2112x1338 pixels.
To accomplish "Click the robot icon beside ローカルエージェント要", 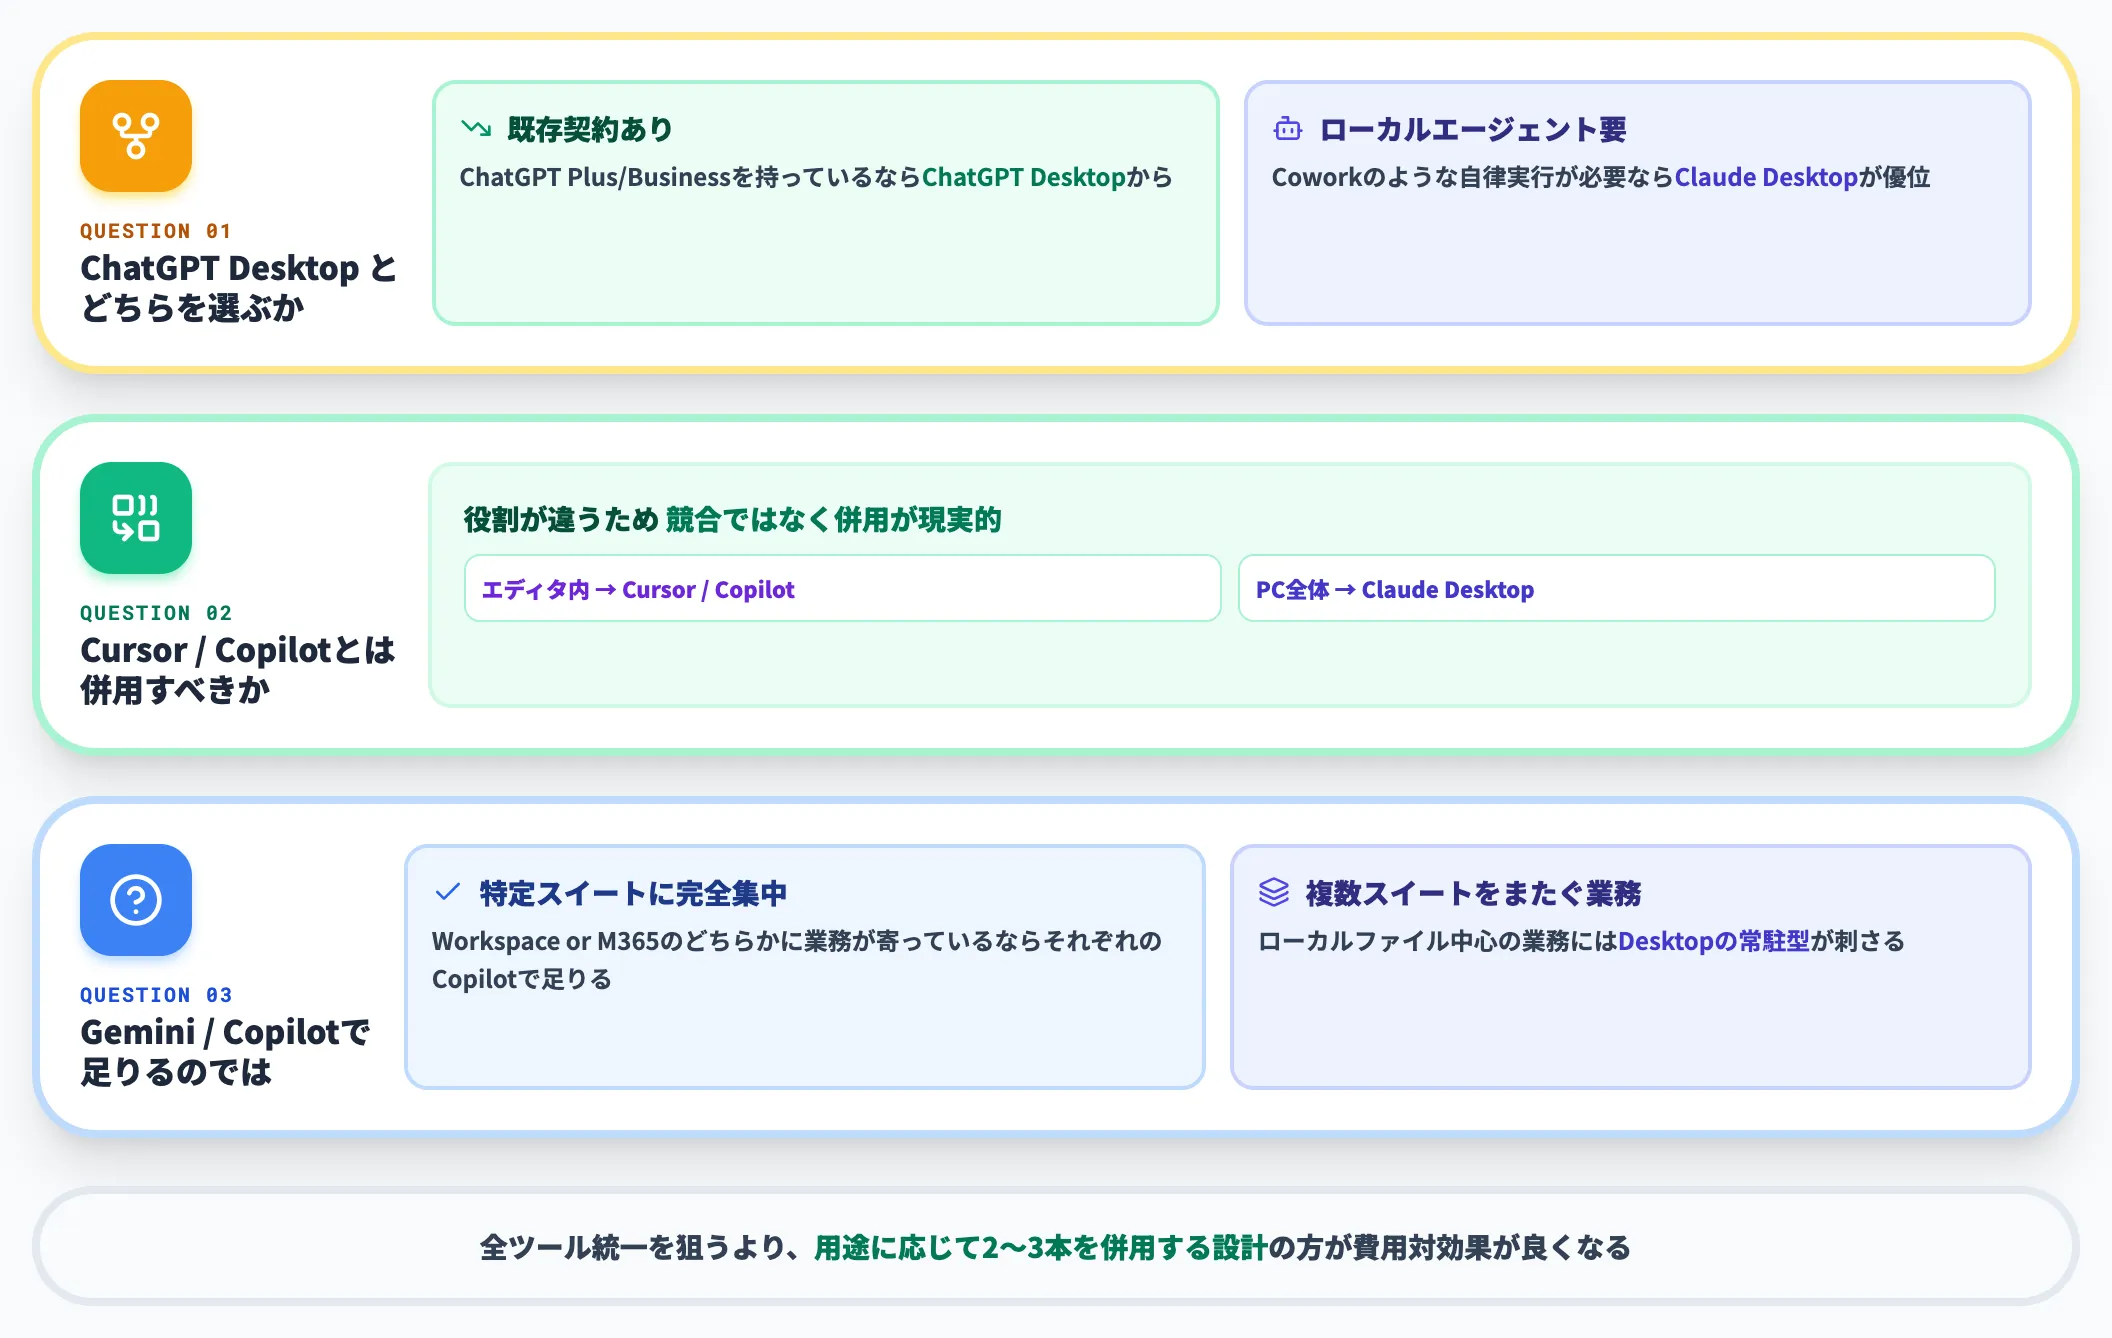I will 1288,129.
